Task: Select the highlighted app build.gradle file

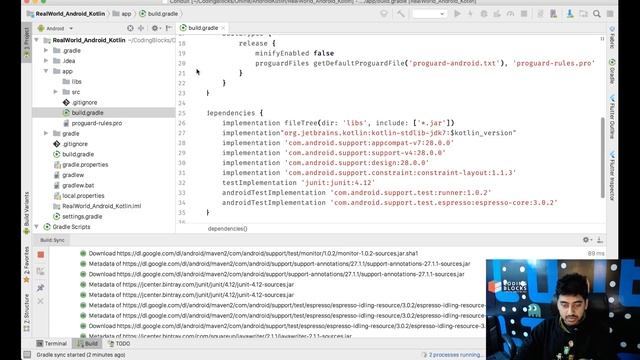Action: point(83,113)
